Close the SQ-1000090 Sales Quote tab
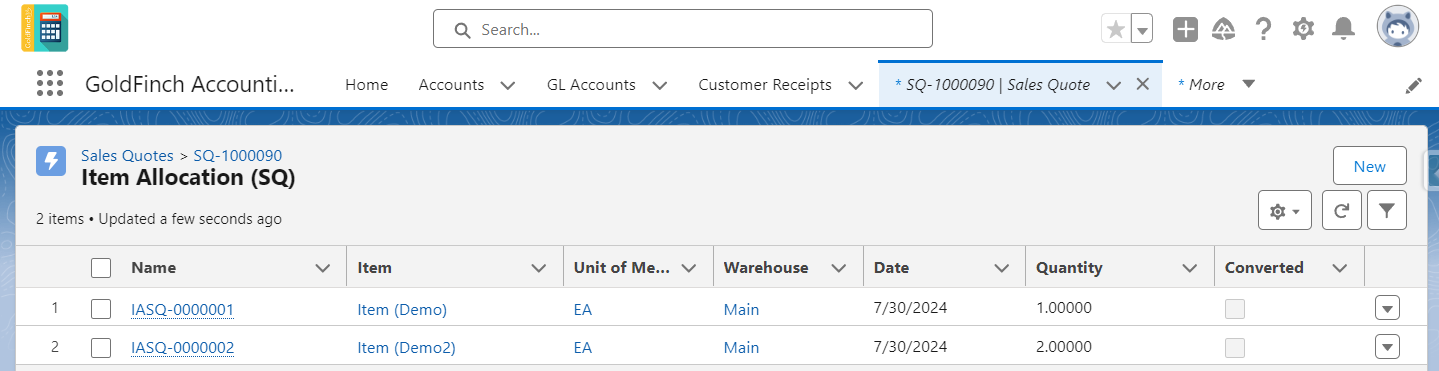The width and height of the screenshot is (1439, 371). pyautogui.click(x=1143, y=84)
